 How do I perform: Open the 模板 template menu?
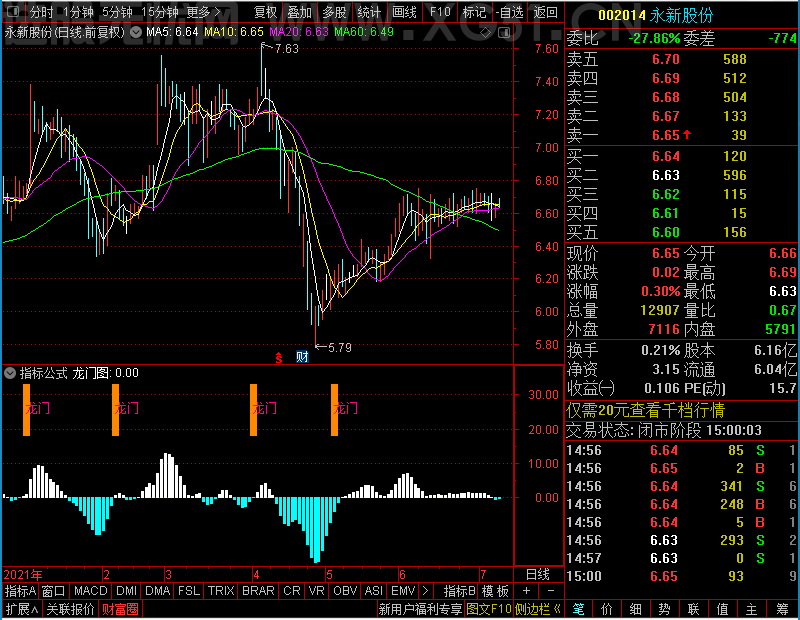click(x=495, y=591)
